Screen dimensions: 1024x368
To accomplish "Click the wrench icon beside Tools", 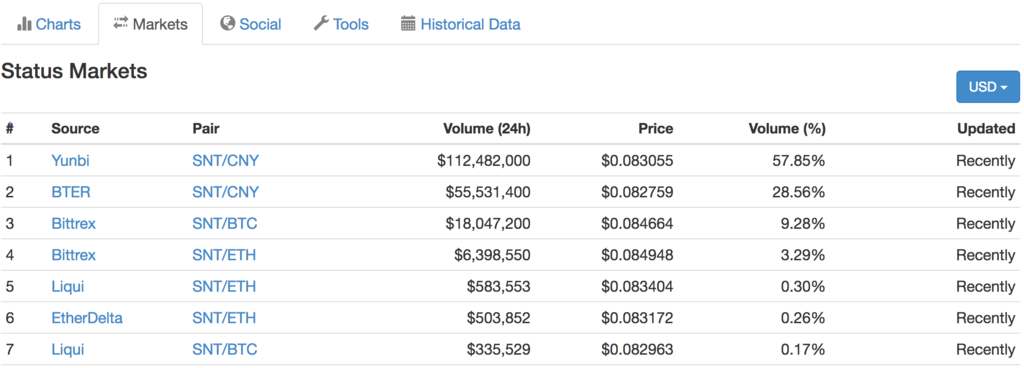I will pyautogui.click(x=321, y=24).
